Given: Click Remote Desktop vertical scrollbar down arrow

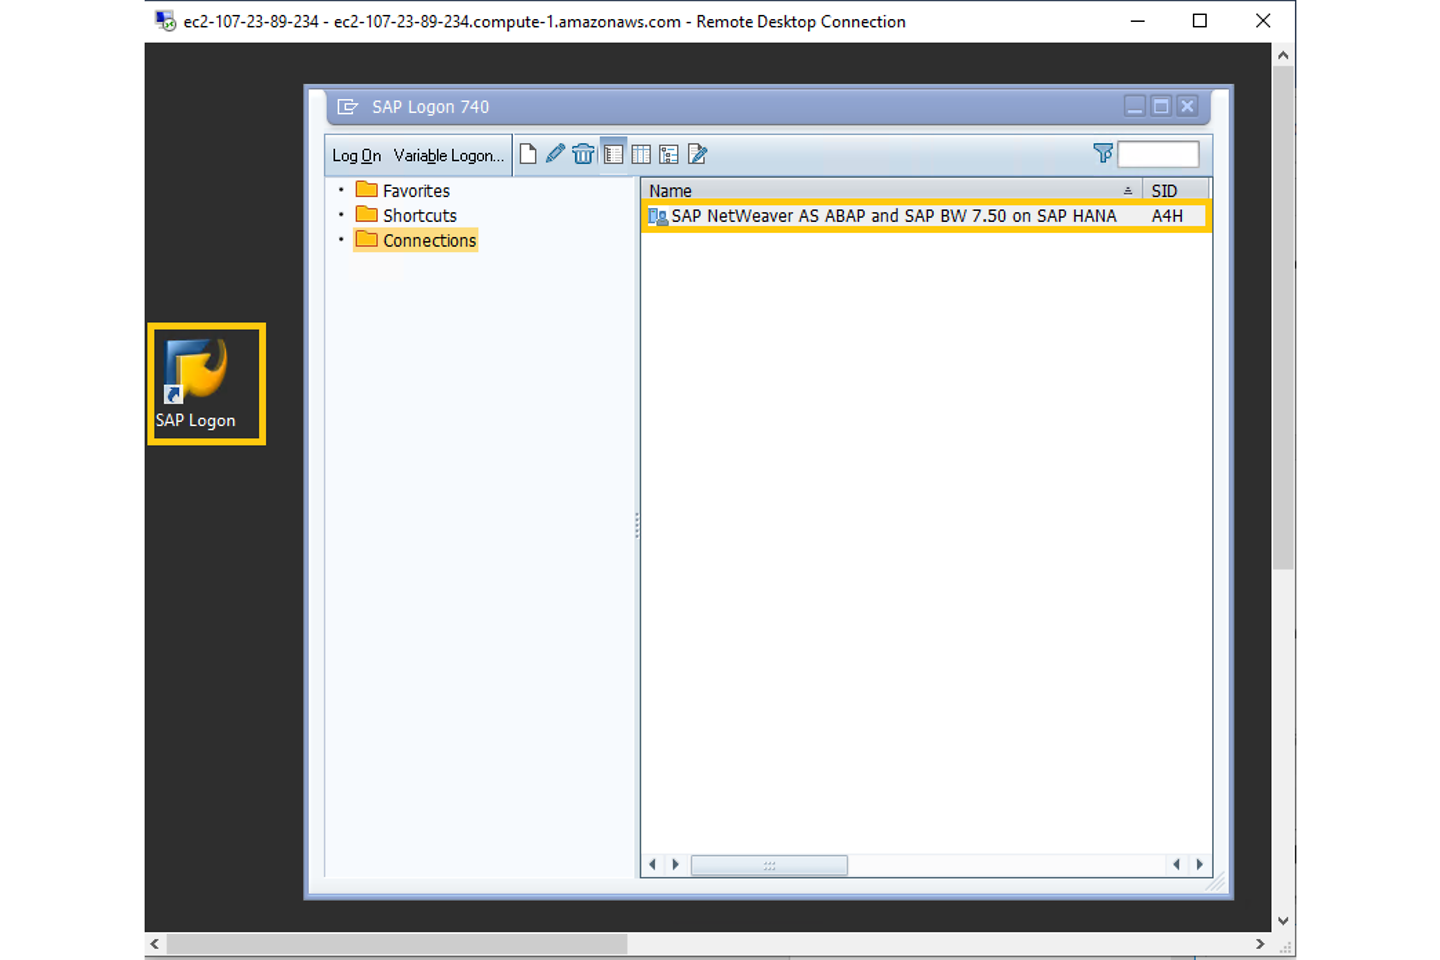Looking at the screenshot, I should point(1283,921).
